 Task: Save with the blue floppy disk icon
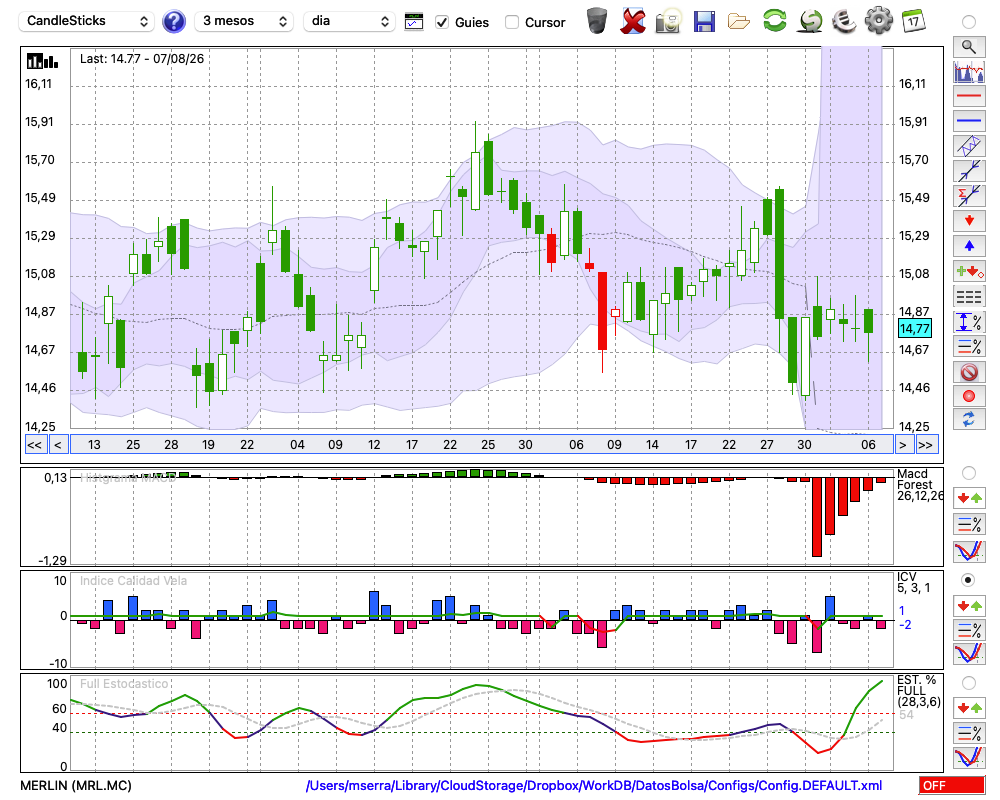[x=704, y=22]
